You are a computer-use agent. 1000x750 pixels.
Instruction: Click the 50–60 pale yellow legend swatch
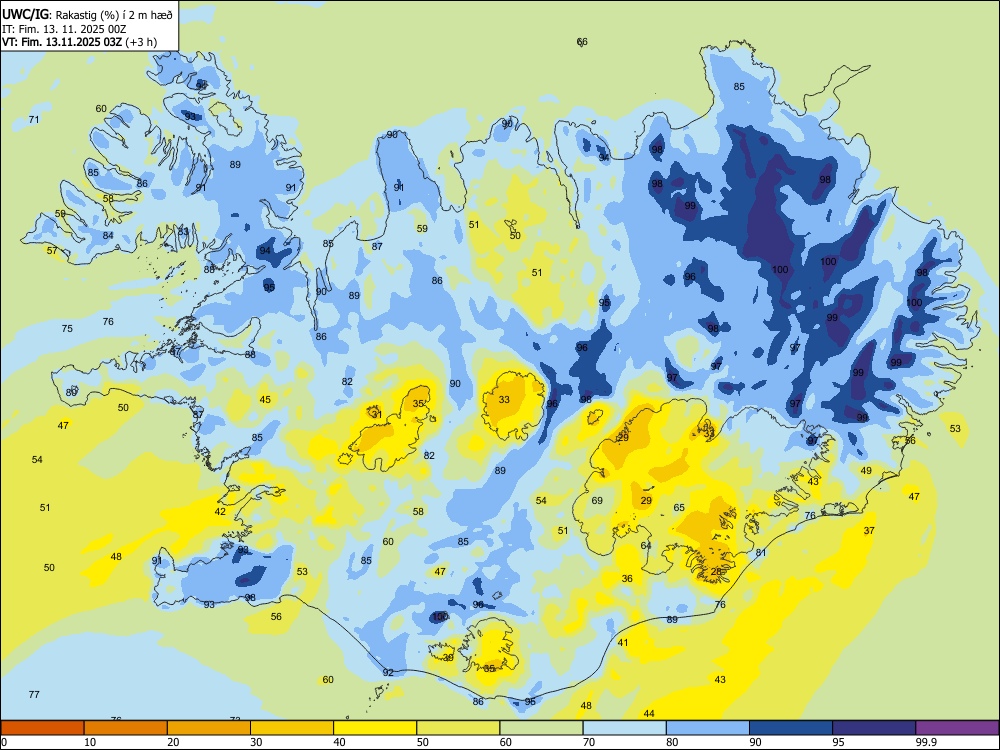458,728
